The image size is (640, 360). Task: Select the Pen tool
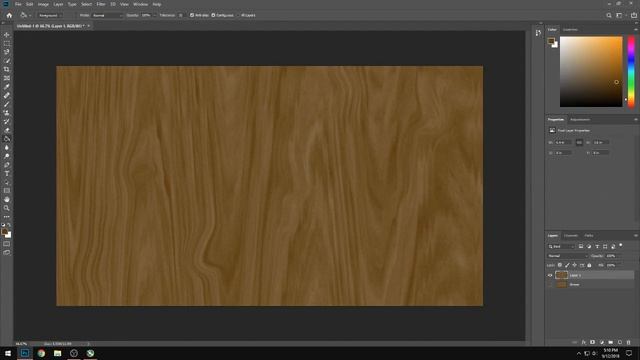pos(7,165)
